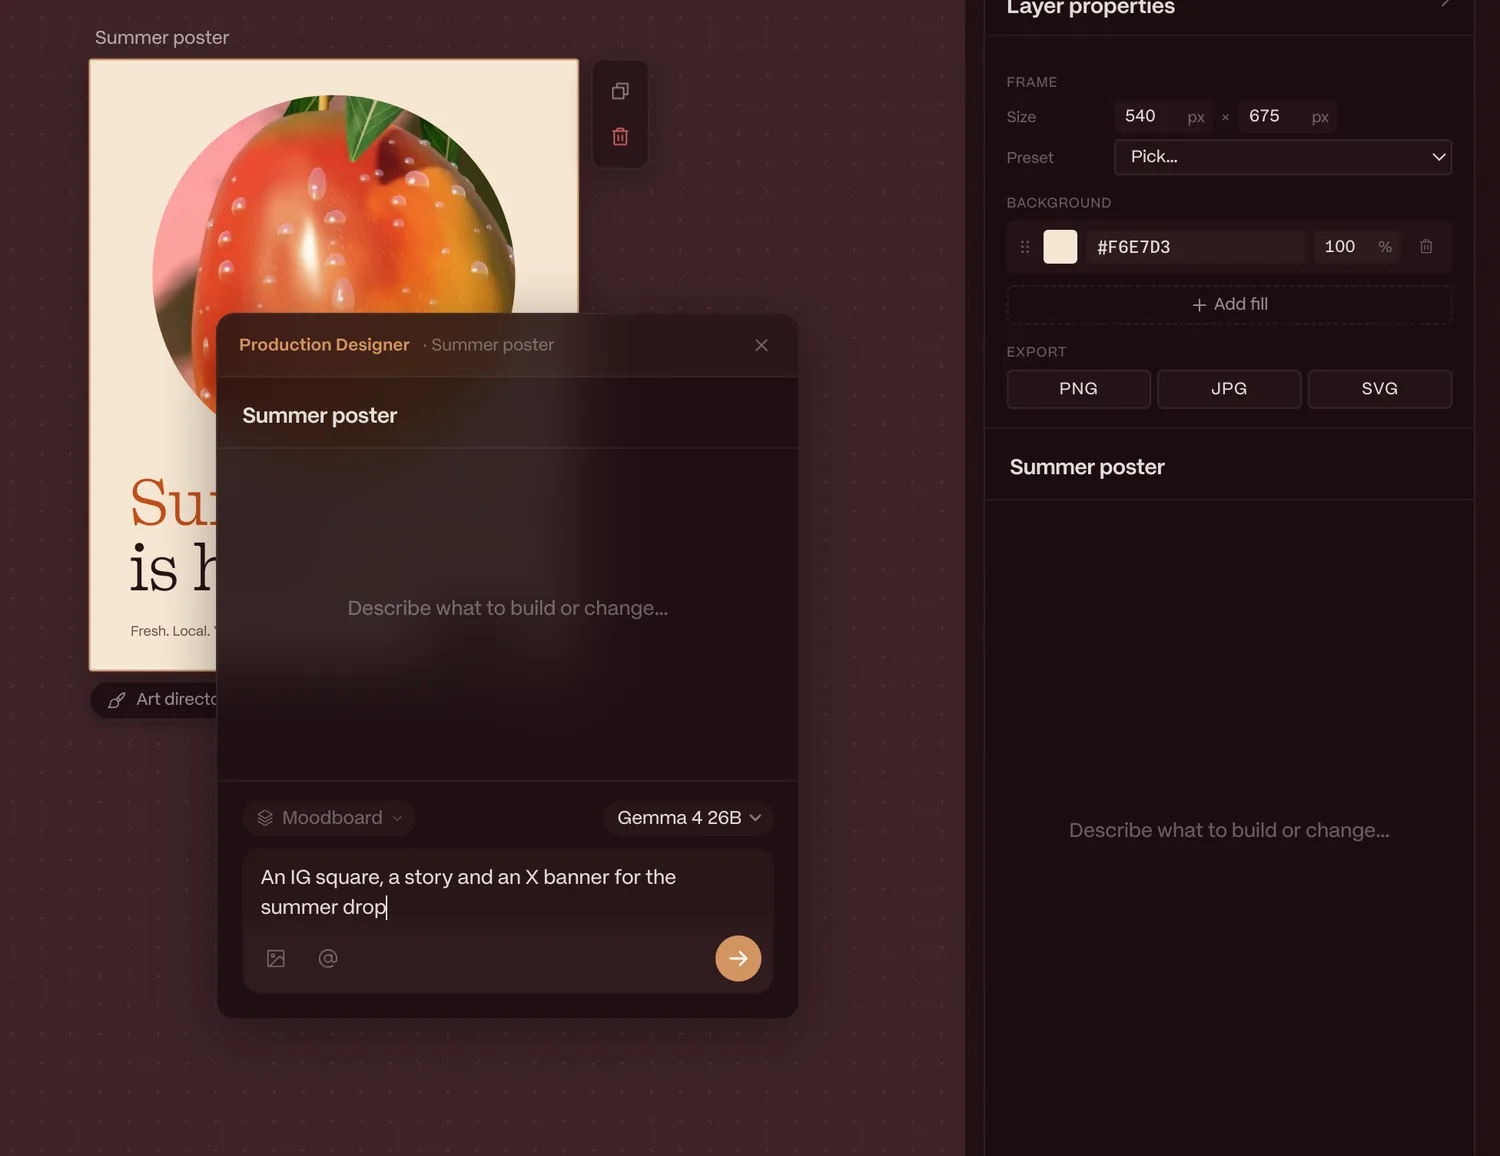Click the right panel's 'Describe what to build' placeholder
1500x1156 pixels.
[x=1229, y=830]
